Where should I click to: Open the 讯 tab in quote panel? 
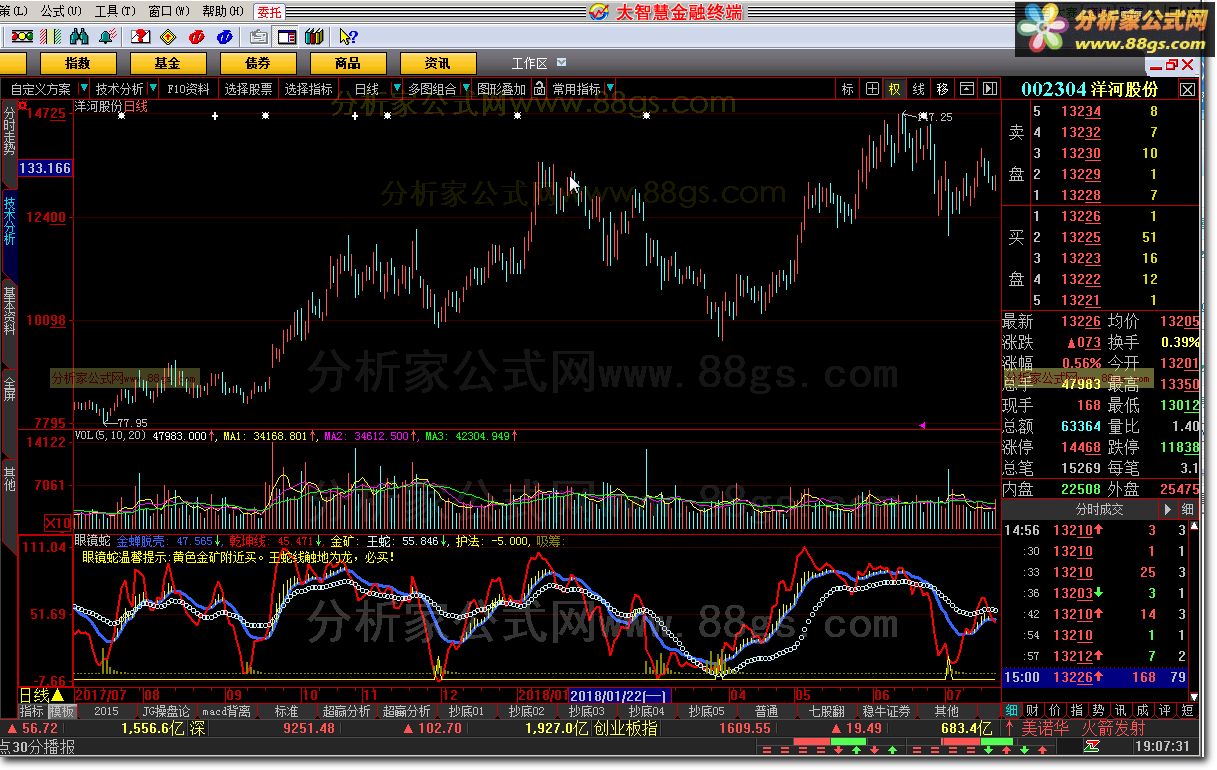(x=1119, y=710)
